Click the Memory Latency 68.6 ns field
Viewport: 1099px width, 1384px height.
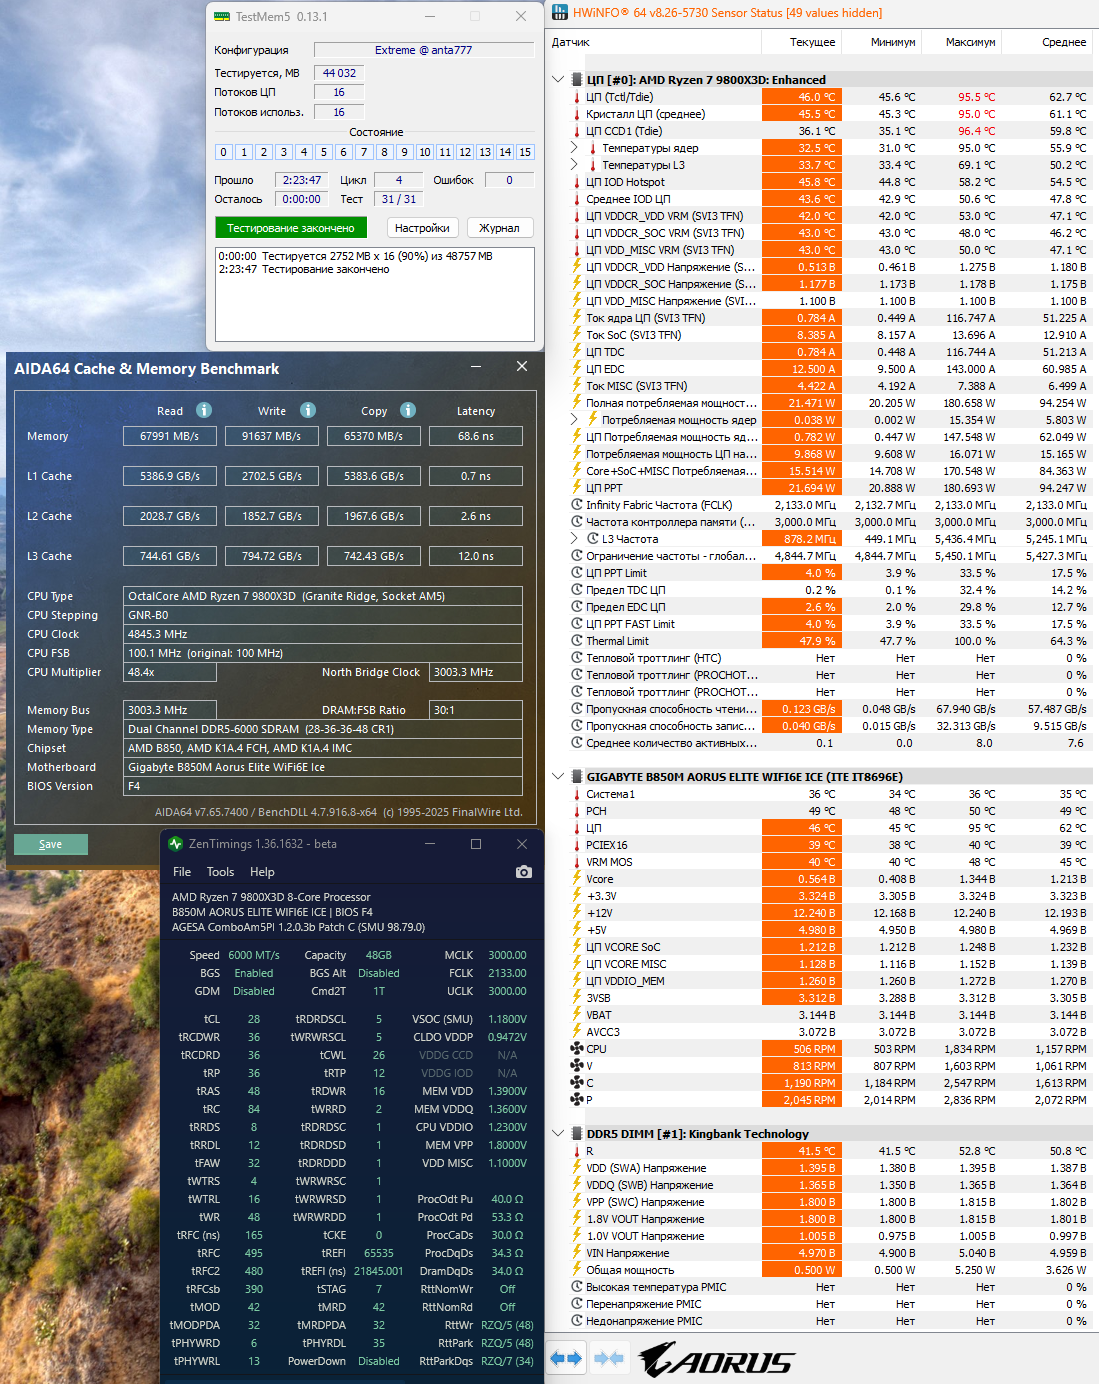(476, 436)
